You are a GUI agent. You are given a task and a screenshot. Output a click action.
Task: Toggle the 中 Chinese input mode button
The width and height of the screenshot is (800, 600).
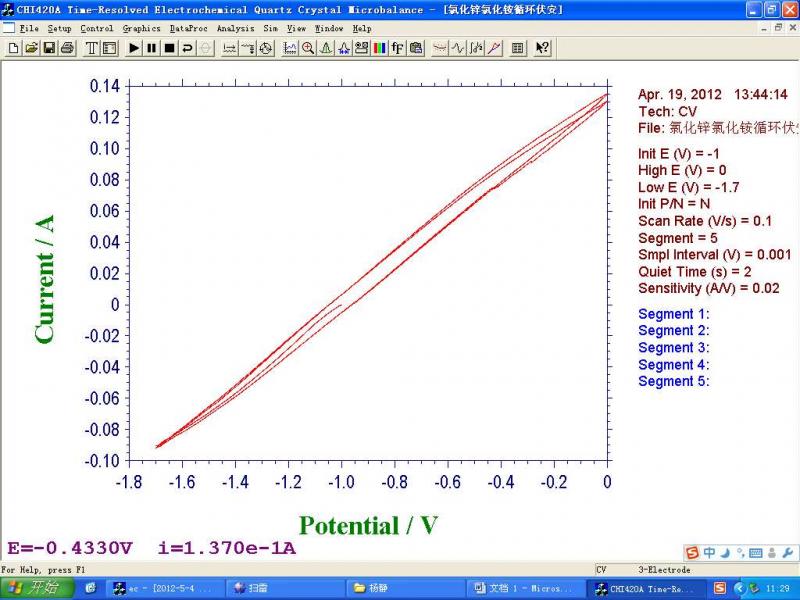[709, 553]
